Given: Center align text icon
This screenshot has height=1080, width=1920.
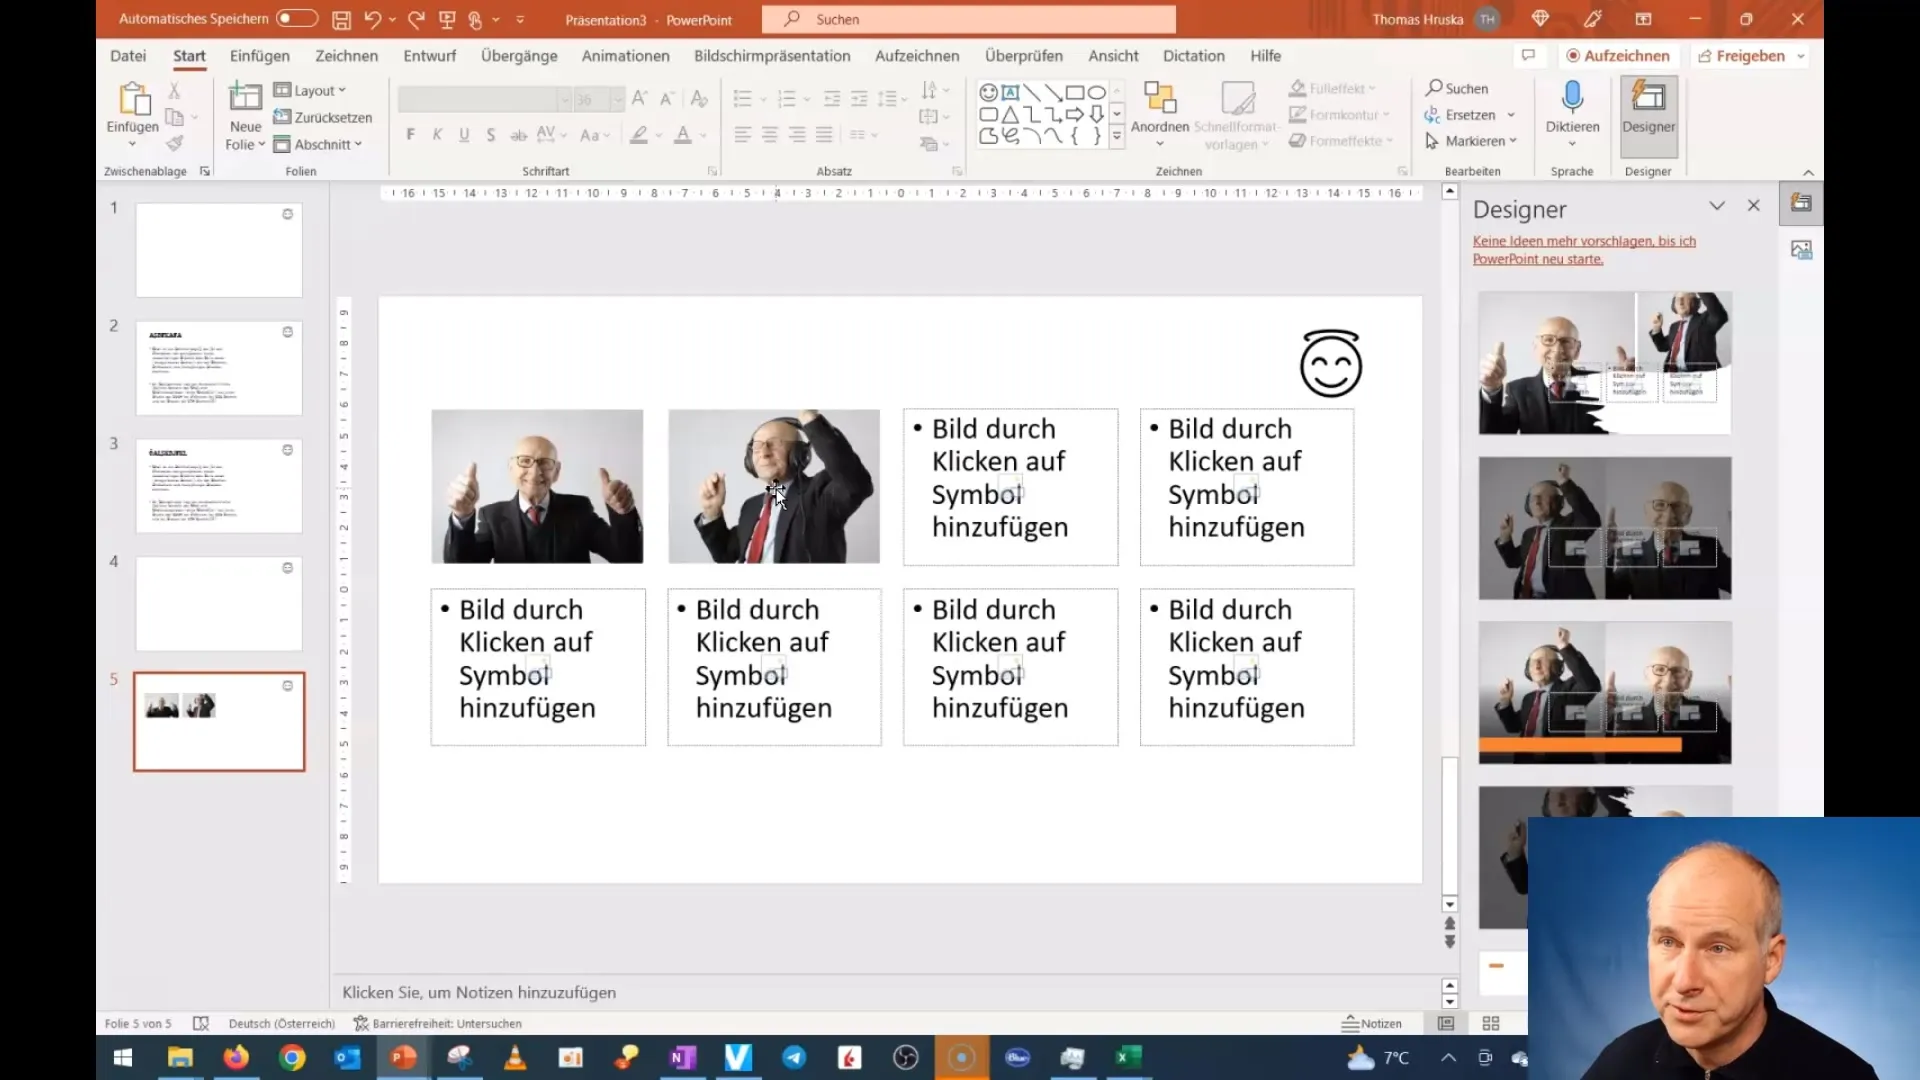Looking at the screenshot, I should point(770,135).
